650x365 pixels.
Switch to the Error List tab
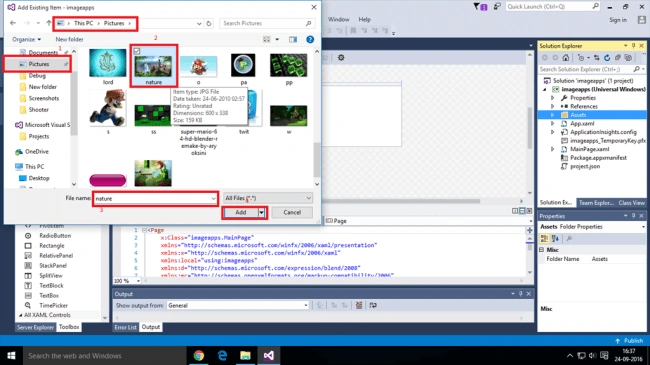[125, 327]
